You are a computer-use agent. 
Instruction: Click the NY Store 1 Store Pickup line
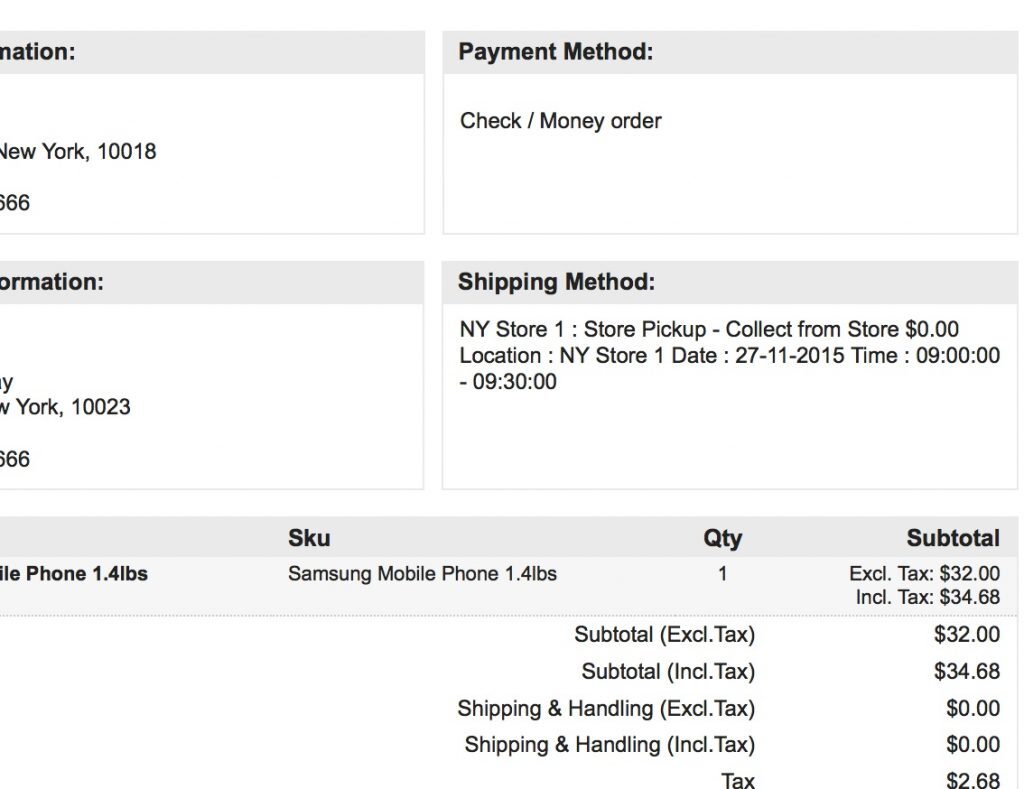tap(708, 329)
